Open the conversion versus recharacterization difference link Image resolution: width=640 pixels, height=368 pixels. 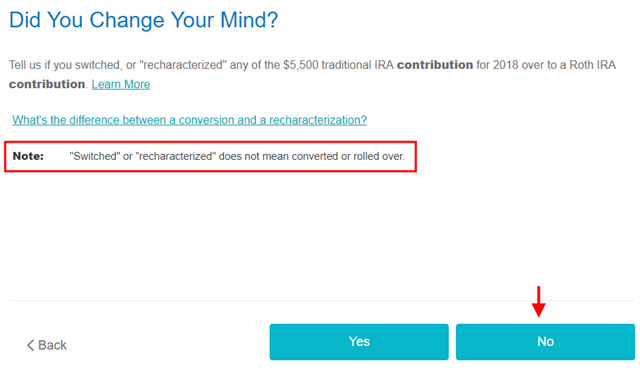coord(189,120)
